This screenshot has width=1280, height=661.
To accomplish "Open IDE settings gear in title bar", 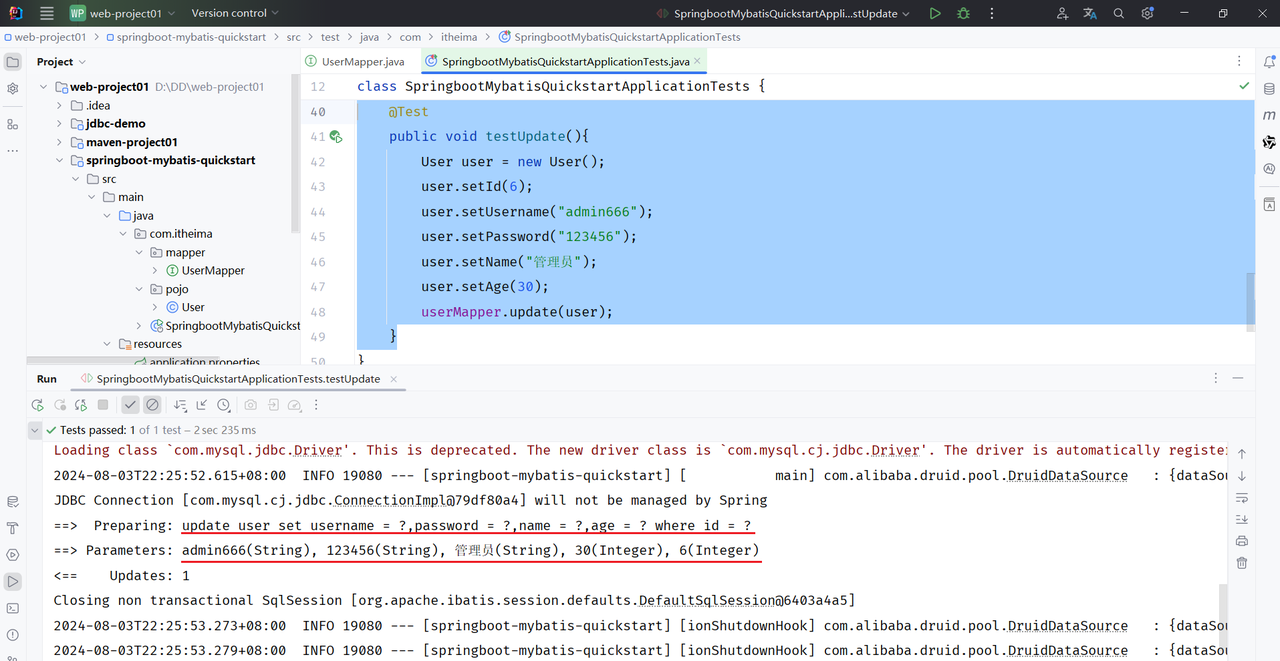I will tap(1148, 14).
